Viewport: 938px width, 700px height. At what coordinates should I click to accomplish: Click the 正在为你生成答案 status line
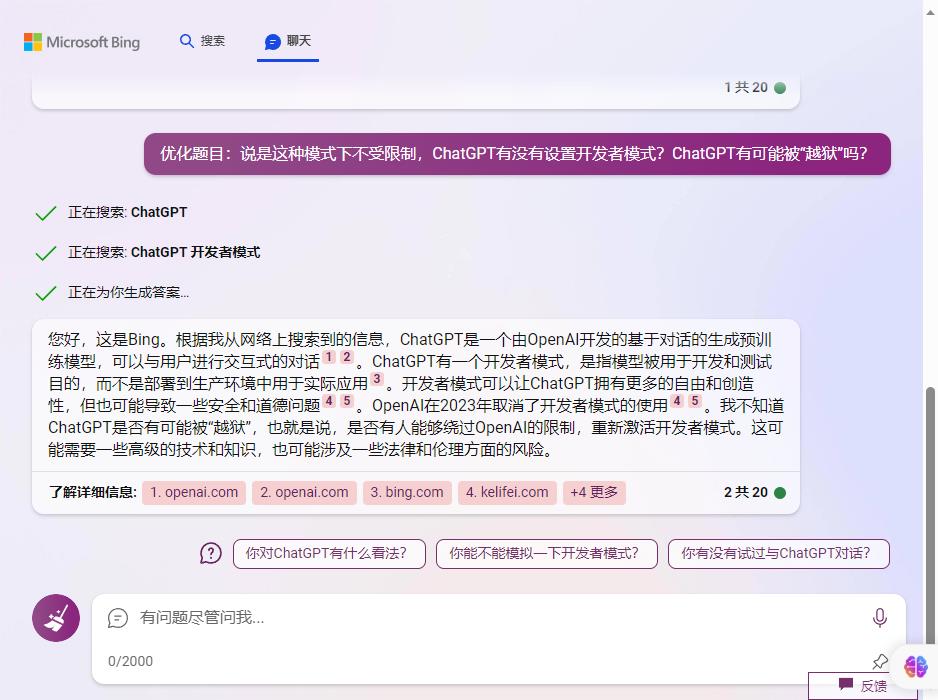[128, 293]
